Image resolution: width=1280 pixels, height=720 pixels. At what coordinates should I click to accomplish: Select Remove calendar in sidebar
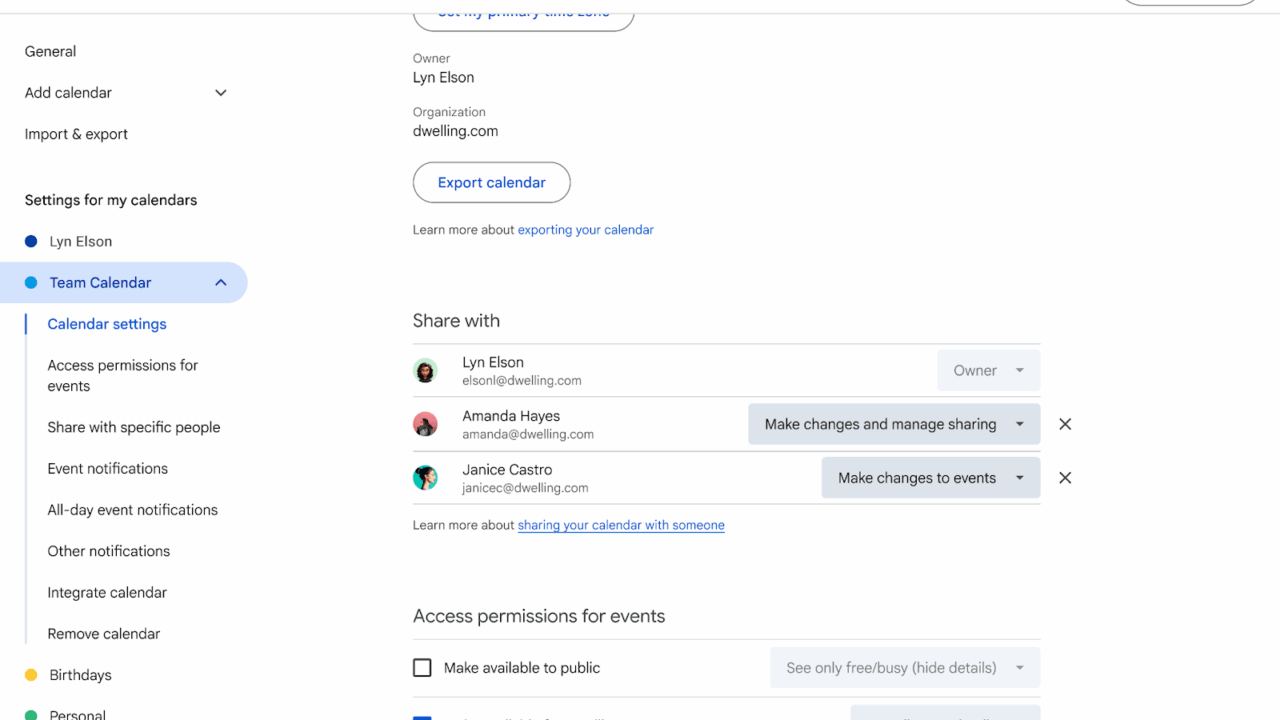click(x=103, y=634)
